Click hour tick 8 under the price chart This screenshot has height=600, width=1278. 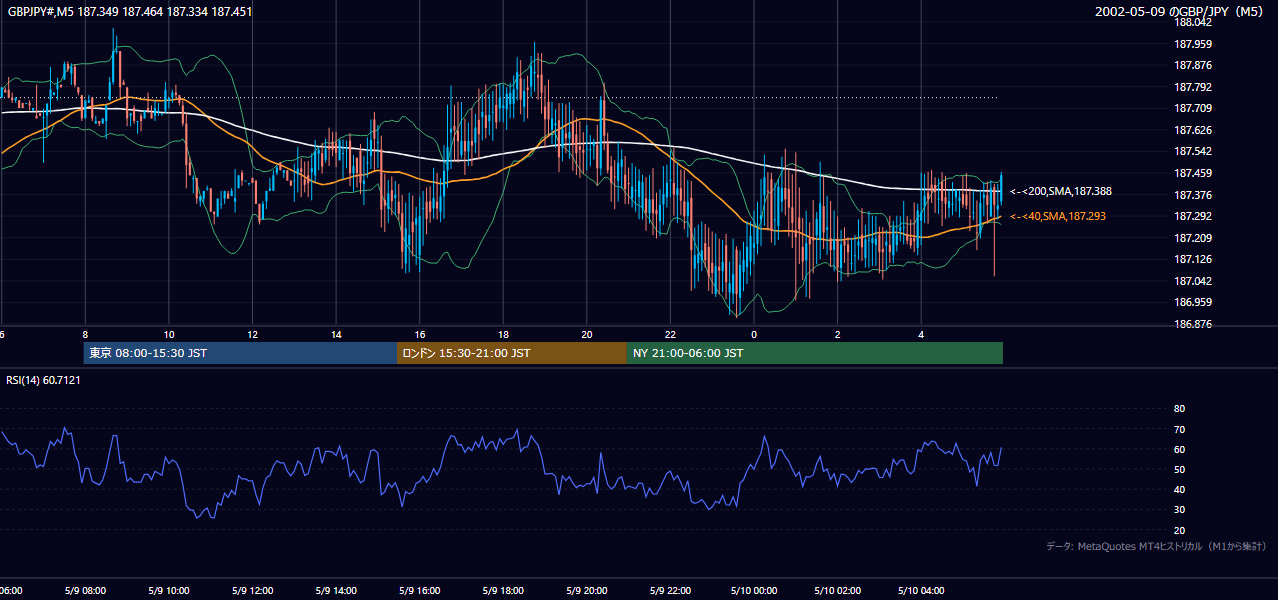[x=85, y=335]
